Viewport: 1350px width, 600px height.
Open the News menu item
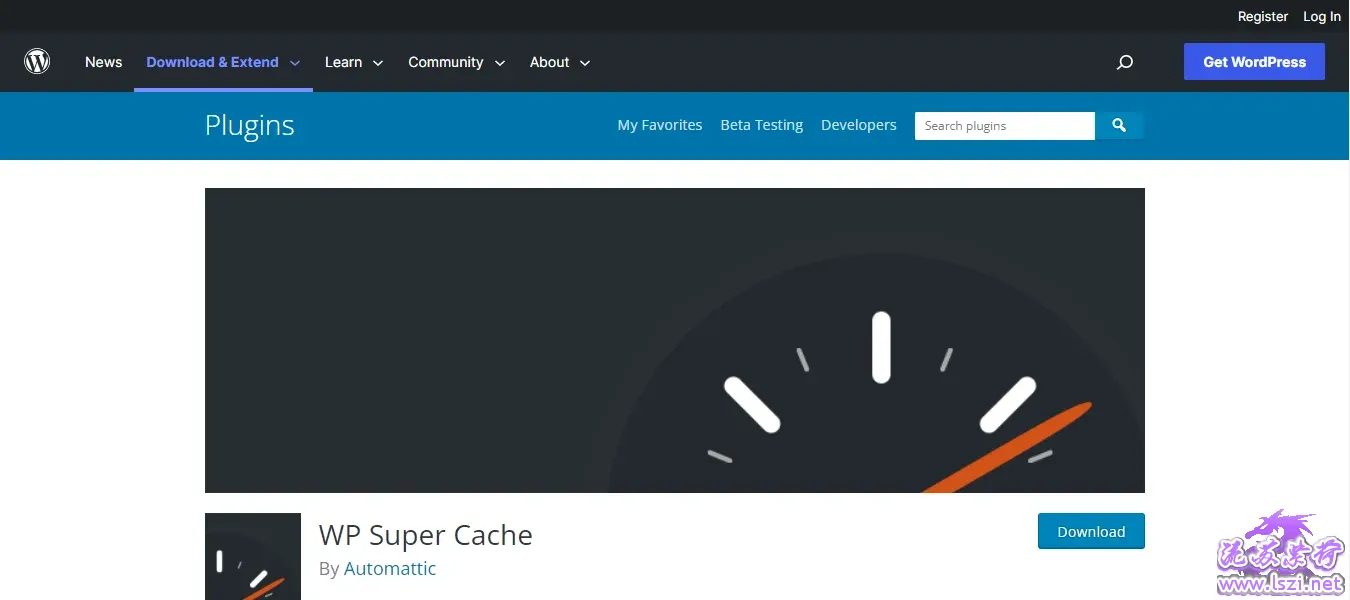(104, 62)
